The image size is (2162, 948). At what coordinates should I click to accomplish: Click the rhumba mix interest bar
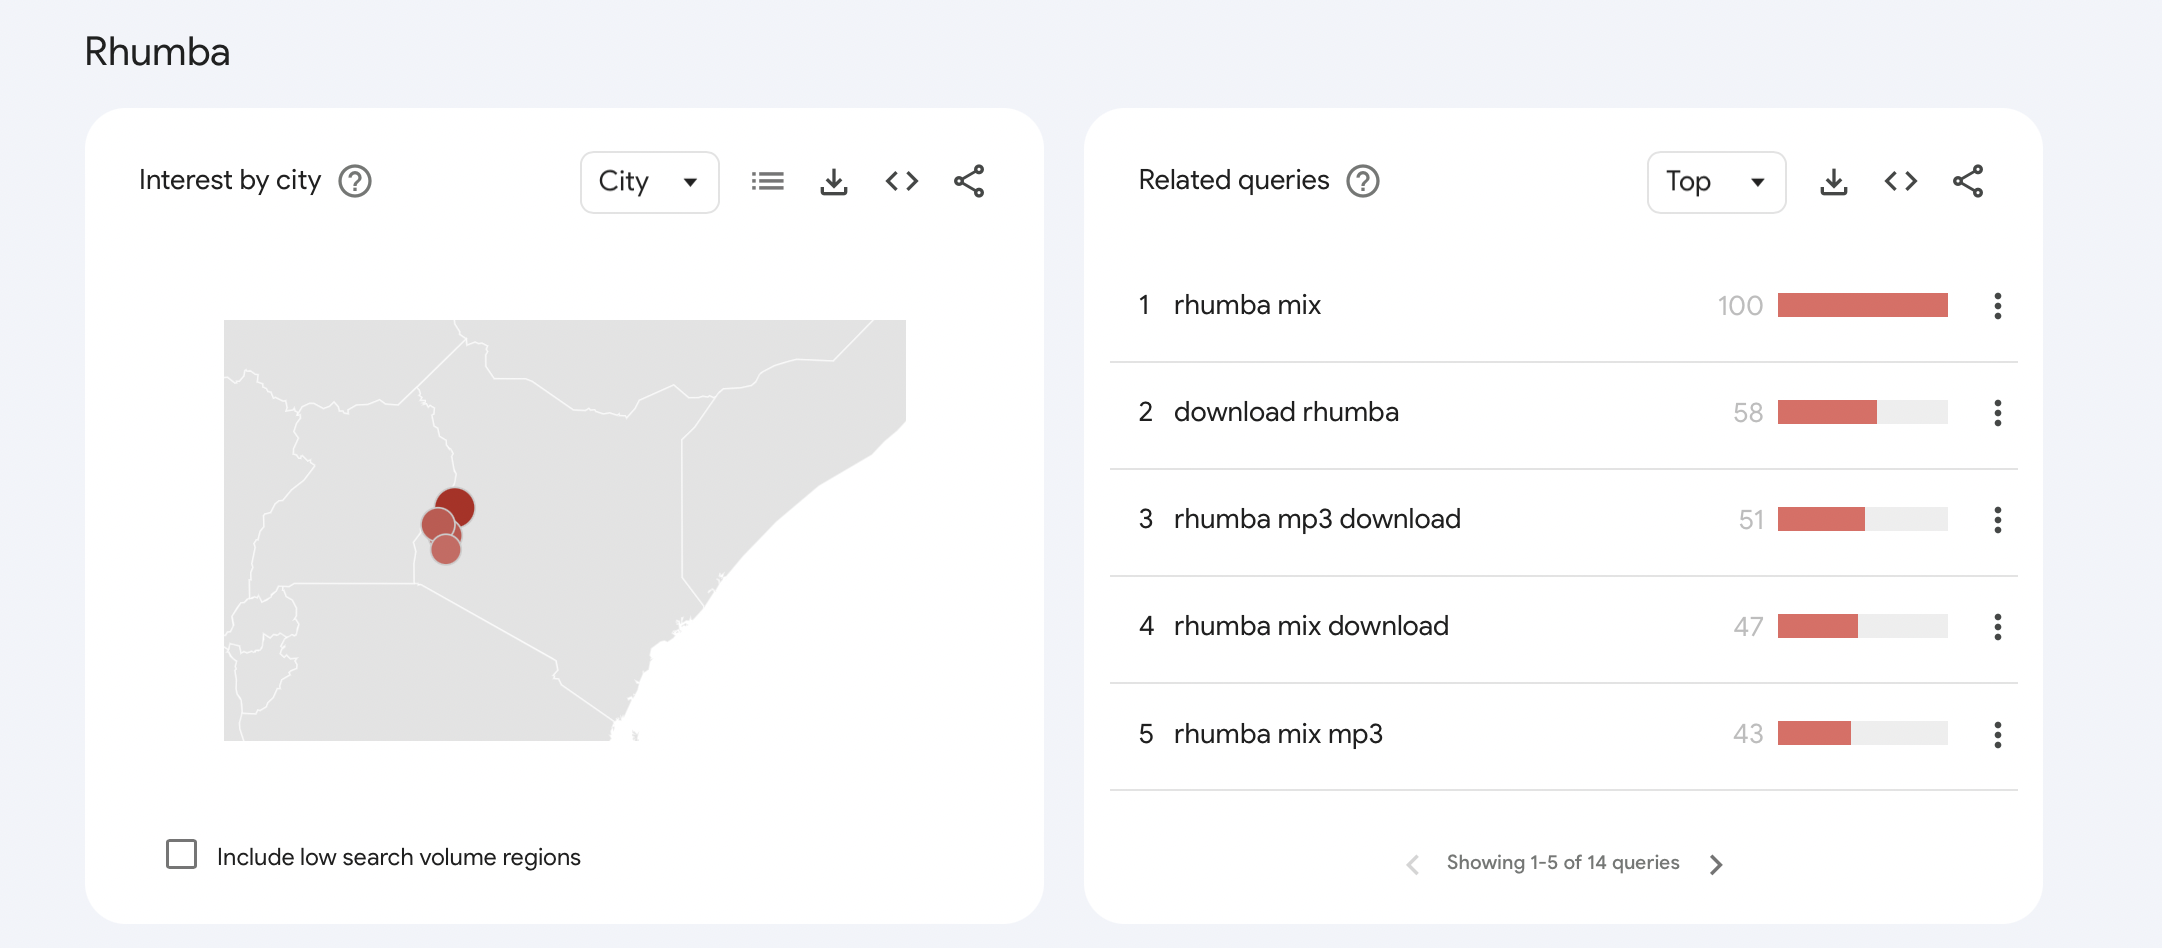coord(1862,305)
